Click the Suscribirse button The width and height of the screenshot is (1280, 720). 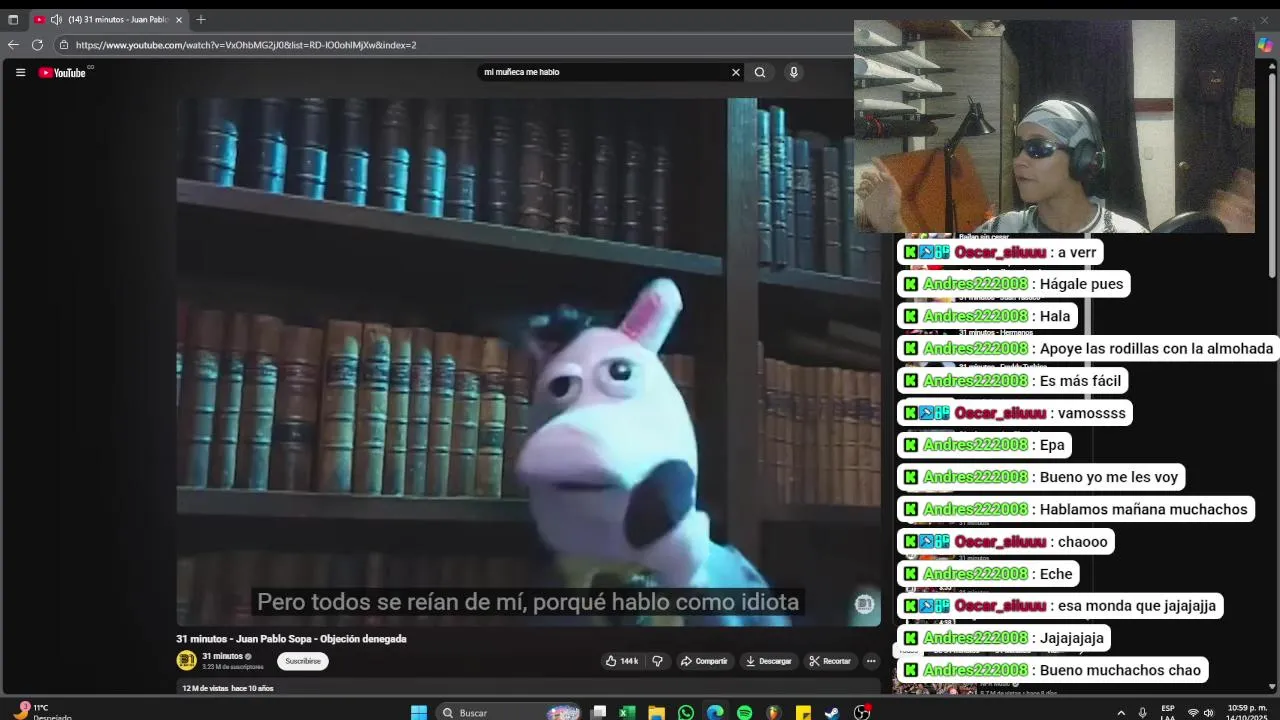[x=303, y=661]
